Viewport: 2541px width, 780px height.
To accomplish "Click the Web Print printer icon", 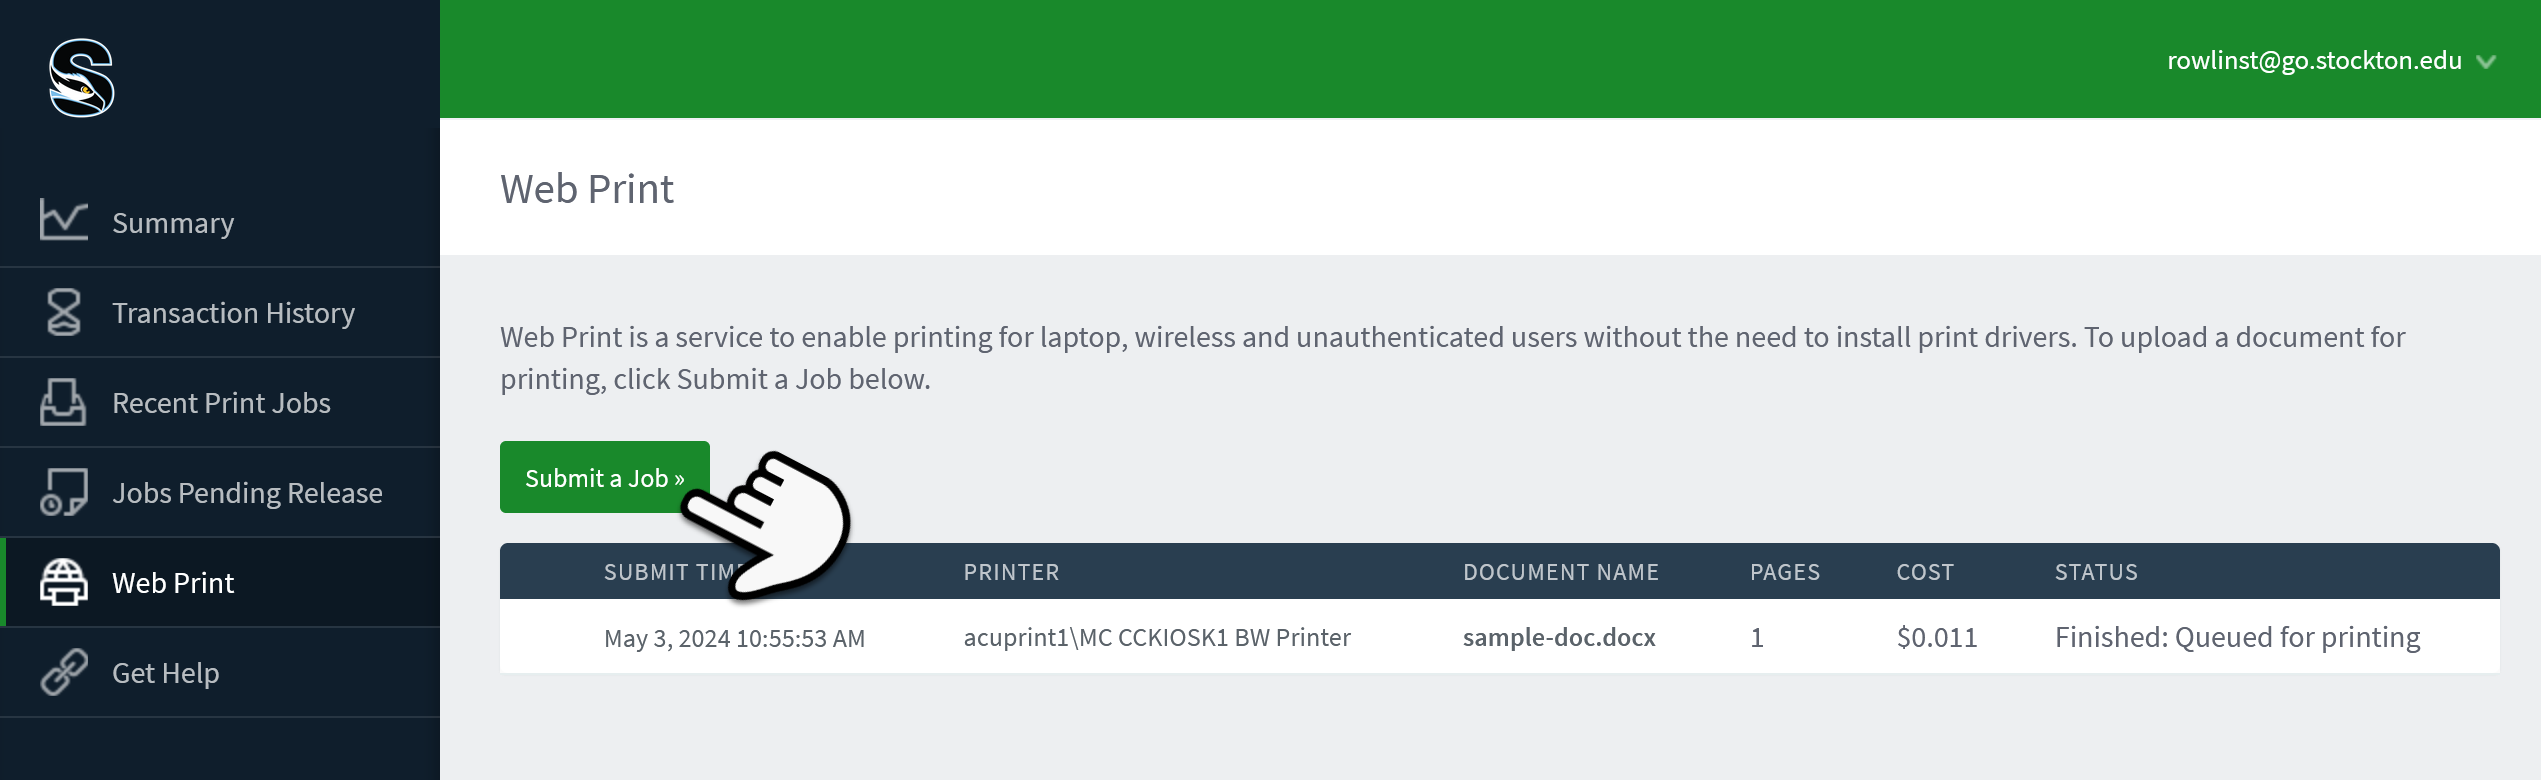I will 63,582.
